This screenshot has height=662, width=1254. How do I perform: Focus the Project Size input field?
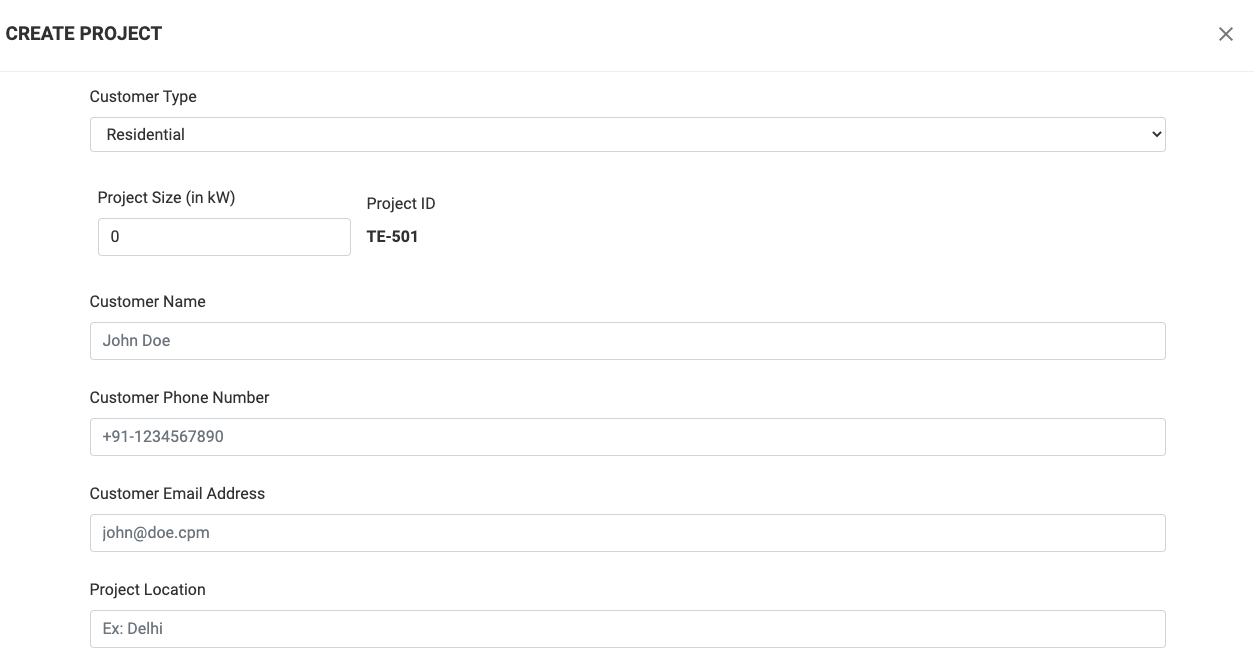point(224,237)
